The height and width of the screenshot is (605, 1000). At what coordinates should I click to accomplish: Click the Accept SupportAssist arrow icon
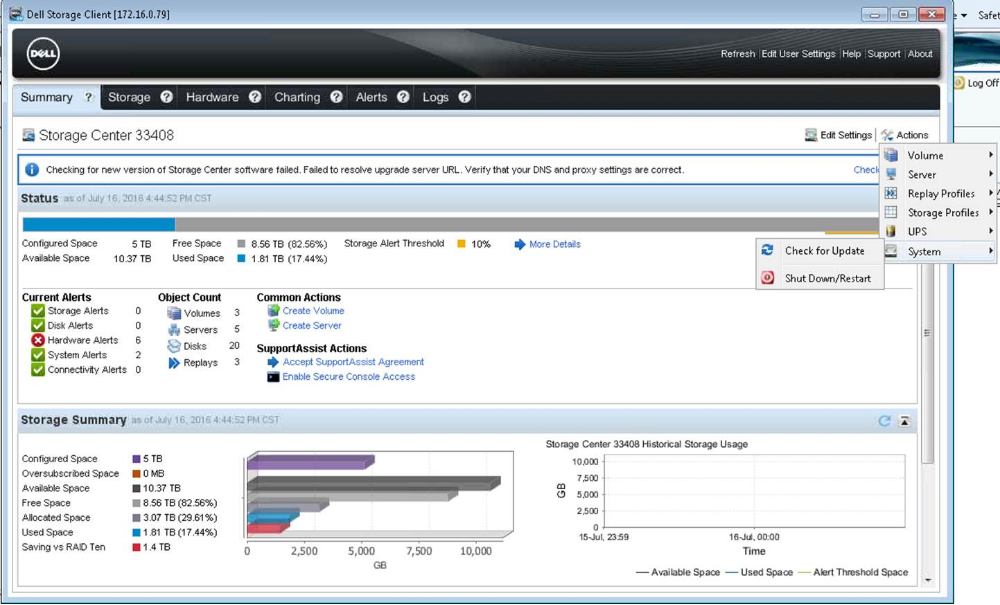click(x=273, y=362)
